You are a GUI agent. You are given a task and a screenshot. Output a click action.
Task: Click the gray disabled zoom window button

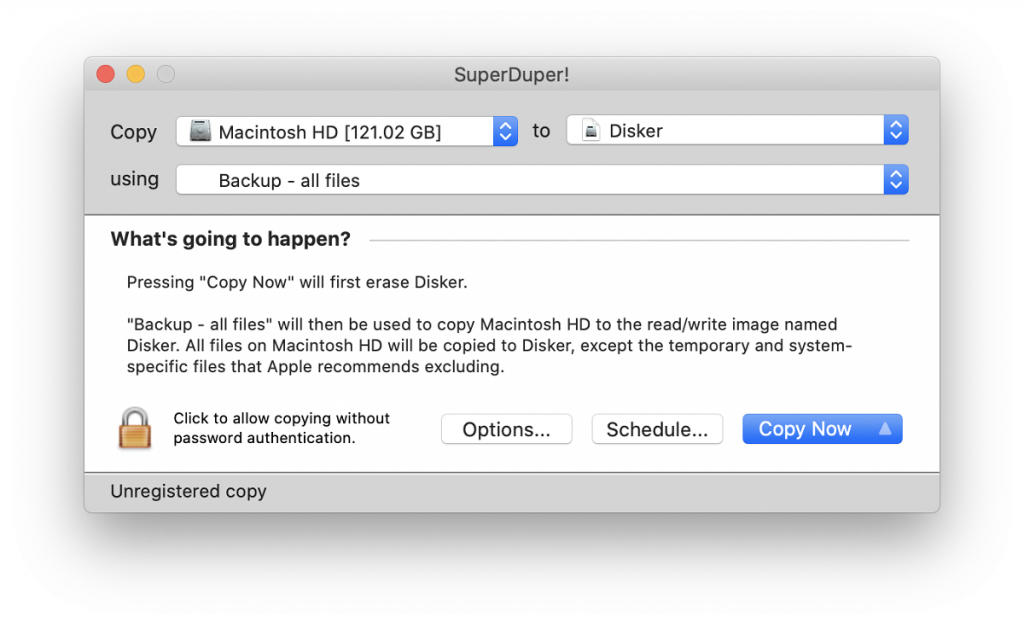point(165,75)
